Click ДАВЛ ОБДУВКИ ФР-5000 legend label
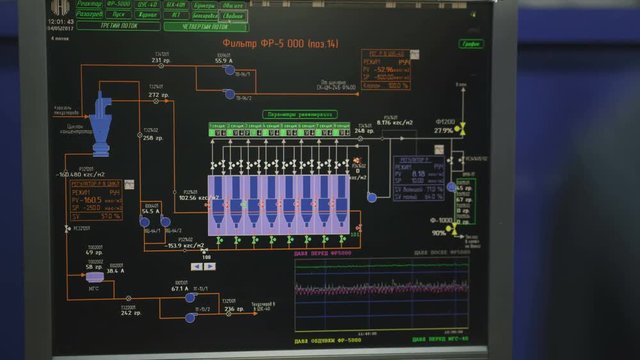The height and width of the screenshot is (360, 640). click(328, 340)
